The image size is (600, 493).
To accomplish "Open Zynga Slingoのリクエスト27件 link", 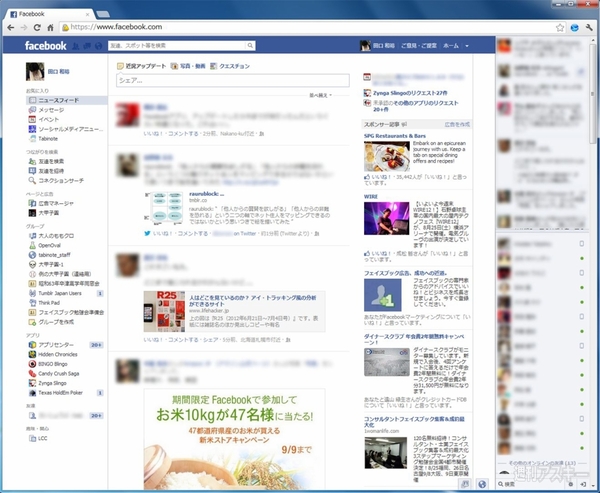I will (x=410, y=93).
